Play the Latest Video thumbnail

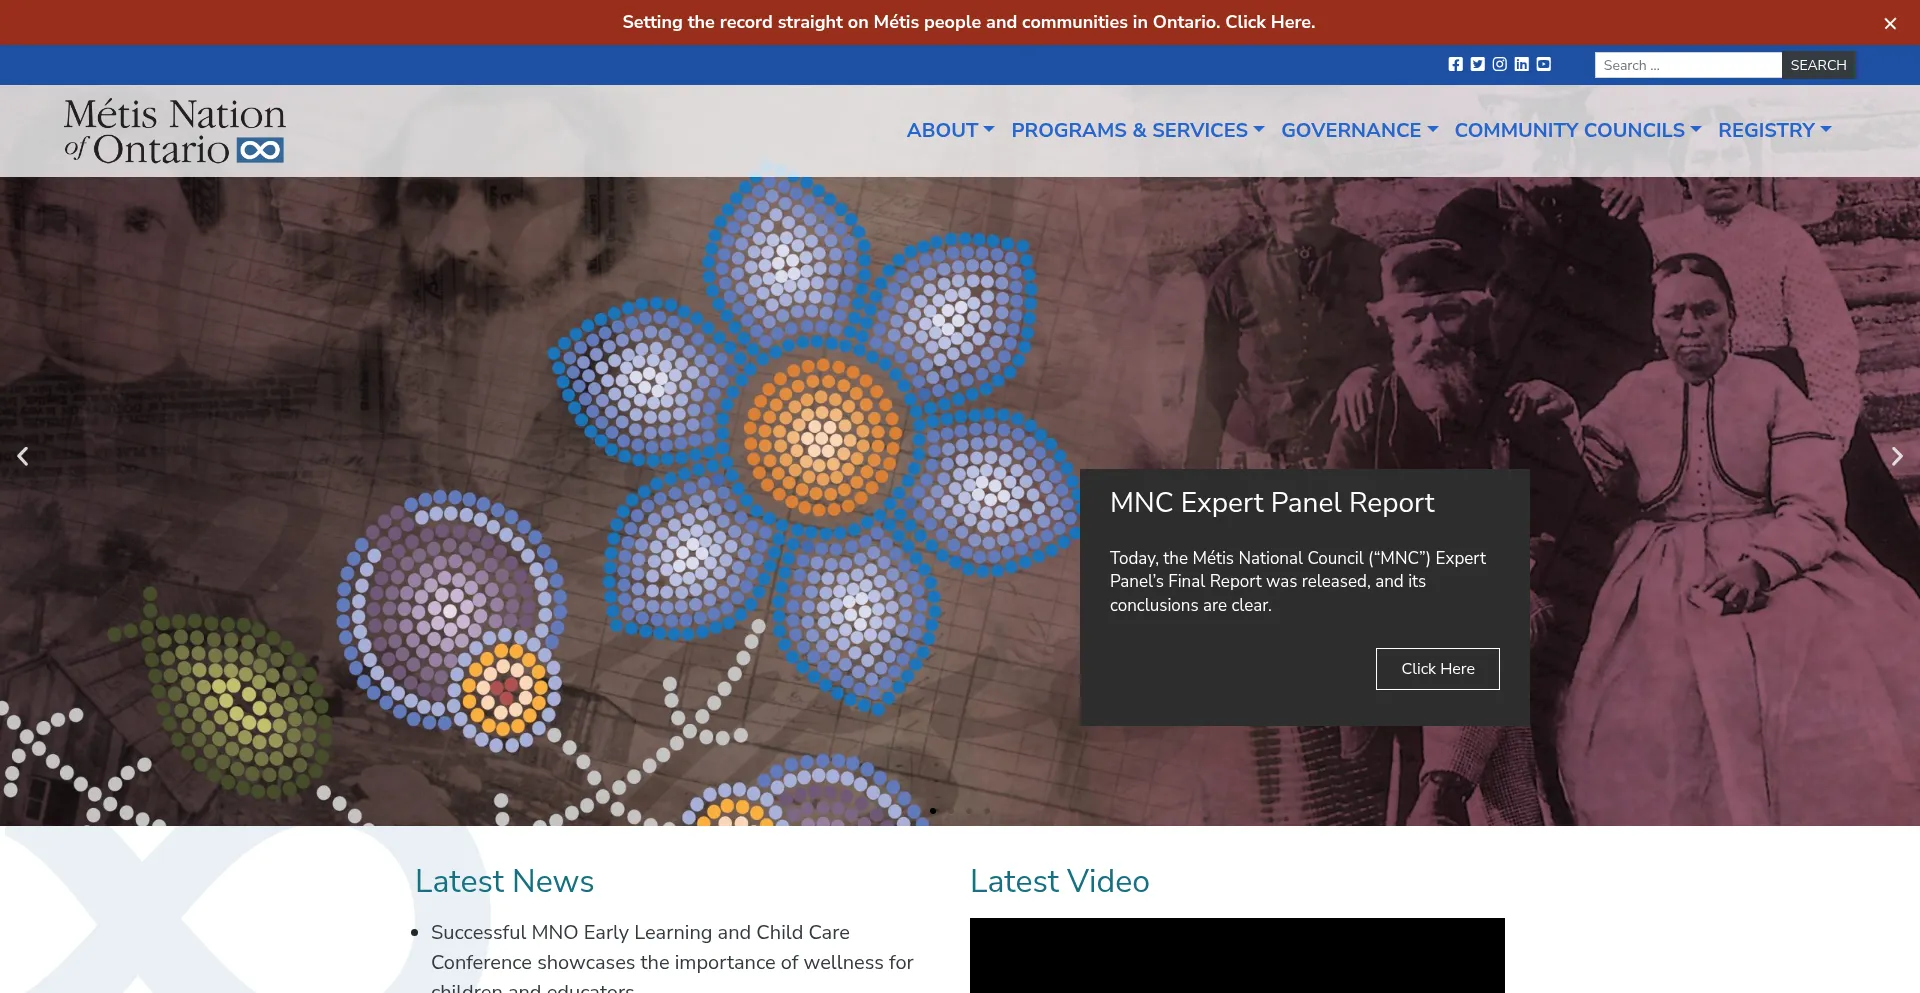tap(1237, 955)
